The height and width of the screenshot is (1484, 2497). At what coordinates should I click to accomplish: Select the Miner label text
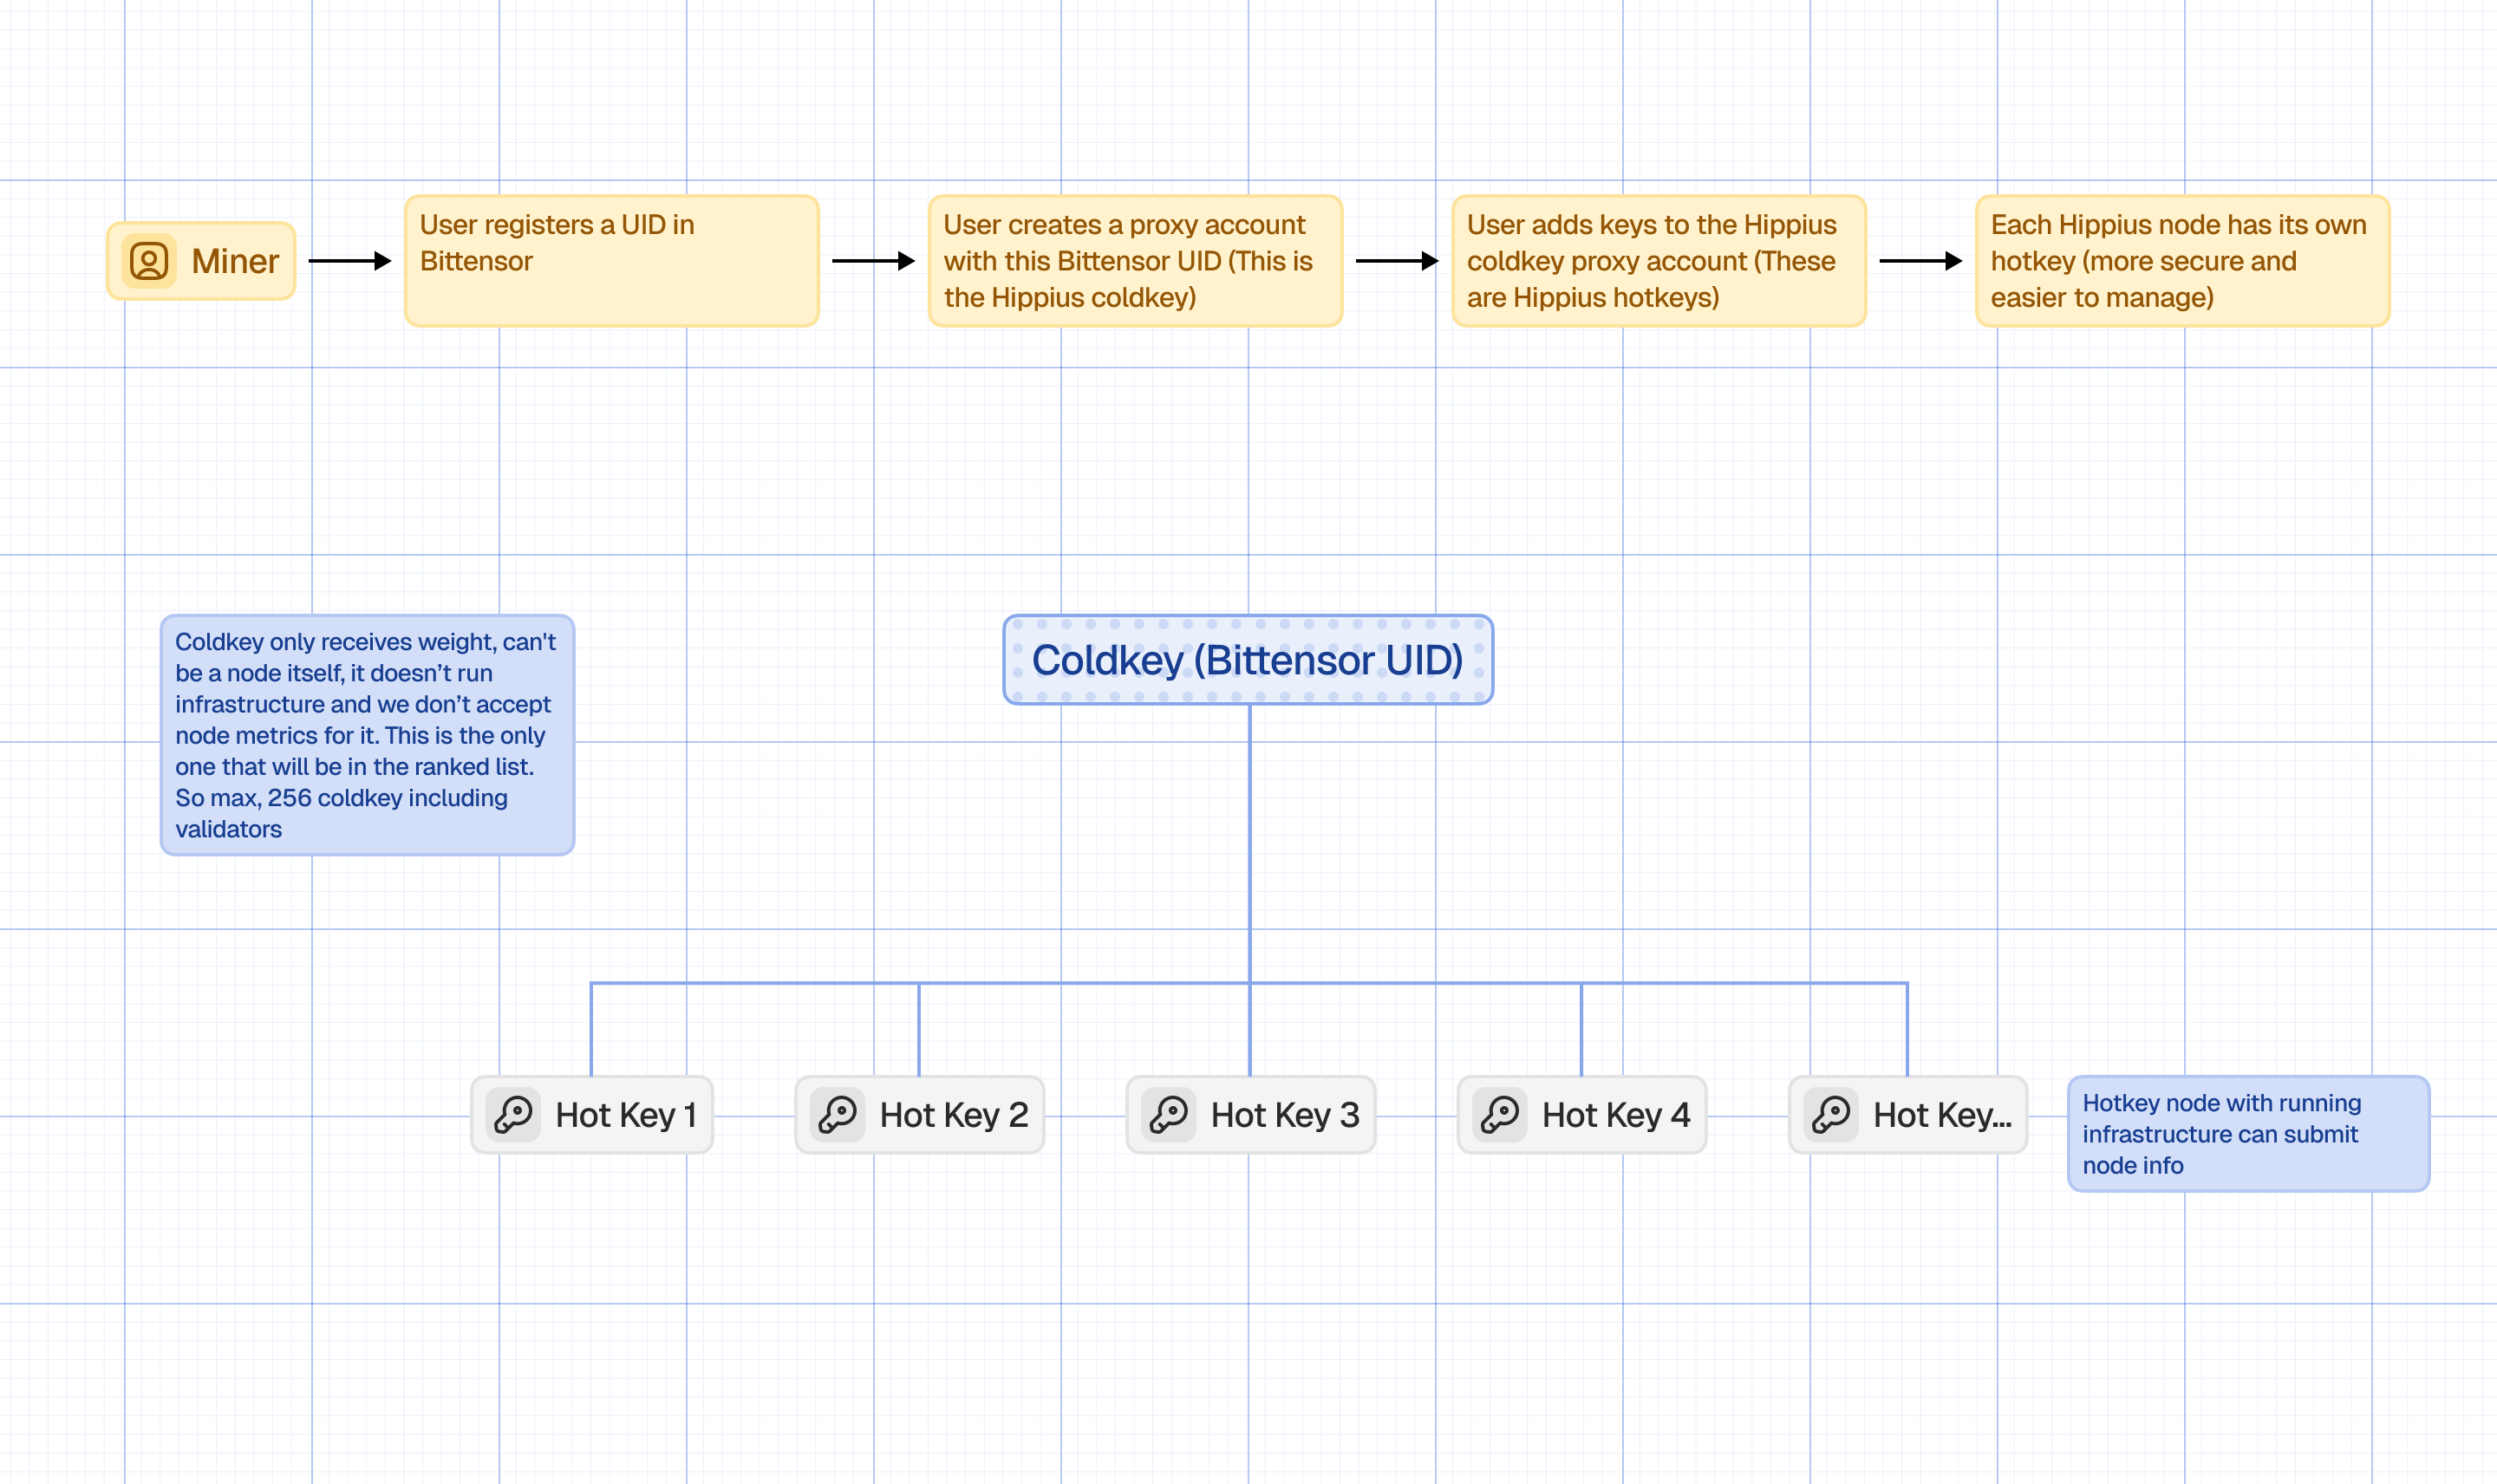coord(235,261)
